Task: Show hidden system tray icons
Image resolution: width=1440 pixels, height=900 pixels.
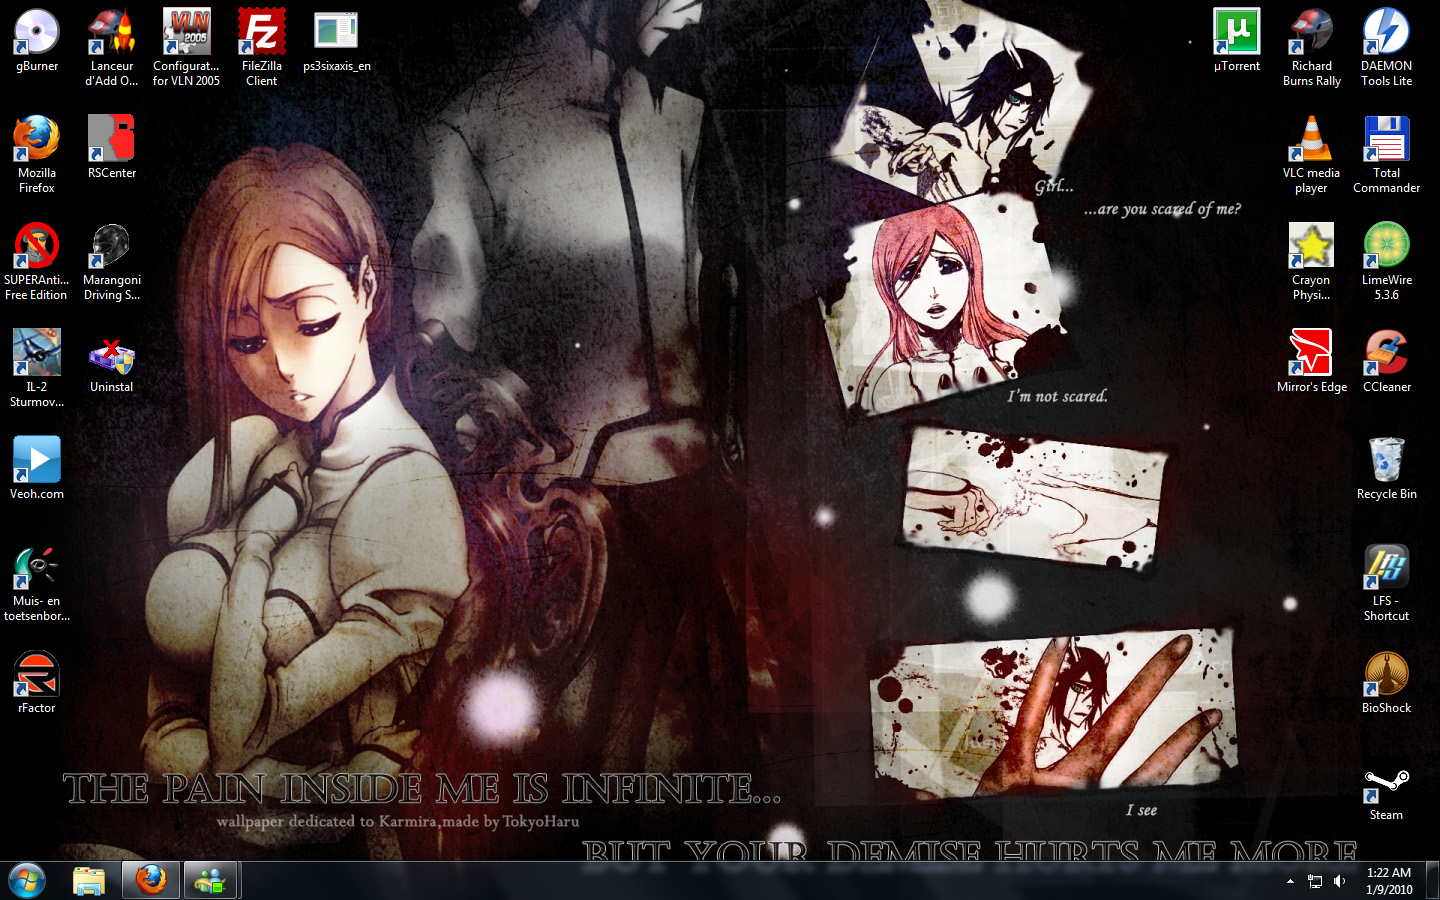Action: 1290,881
